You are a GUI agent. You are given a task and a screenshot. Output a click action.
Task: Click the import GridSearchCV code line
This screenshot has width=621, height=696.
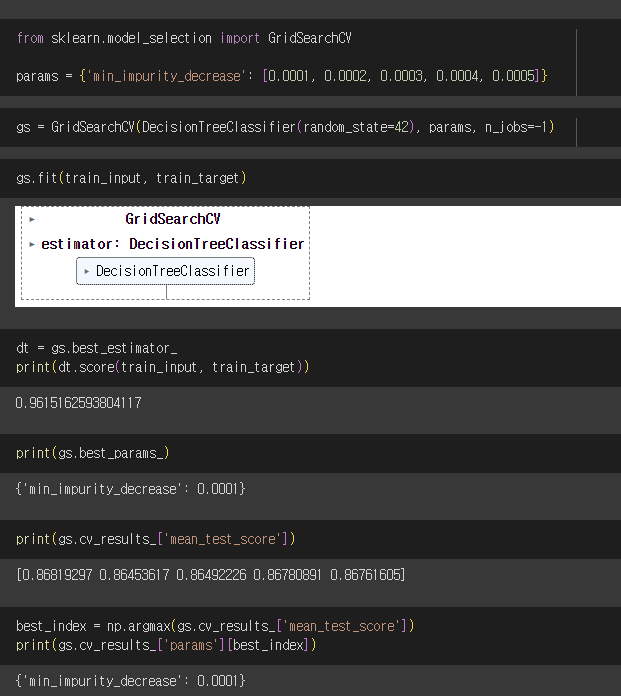pos(184,38)
